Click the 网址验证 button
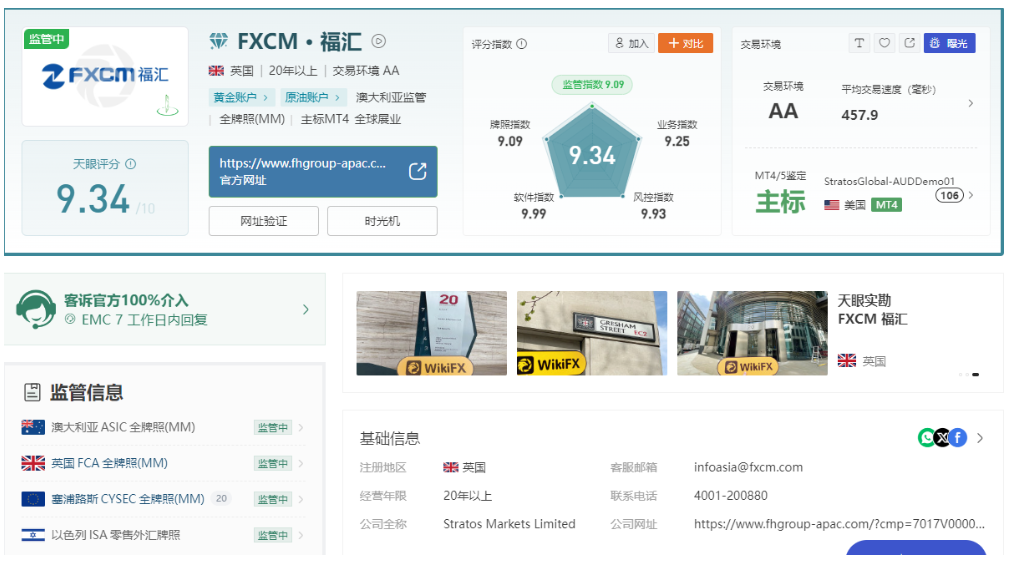The image size is (1009, 563). pos(263,221)
